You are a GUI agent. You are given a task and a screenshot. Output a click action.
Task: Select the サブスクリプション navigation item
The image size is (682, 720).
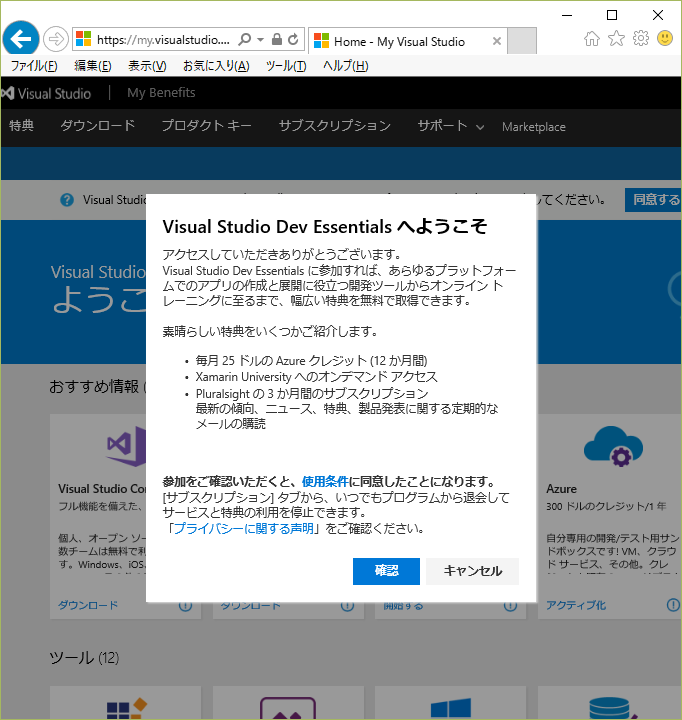[334, 125]
